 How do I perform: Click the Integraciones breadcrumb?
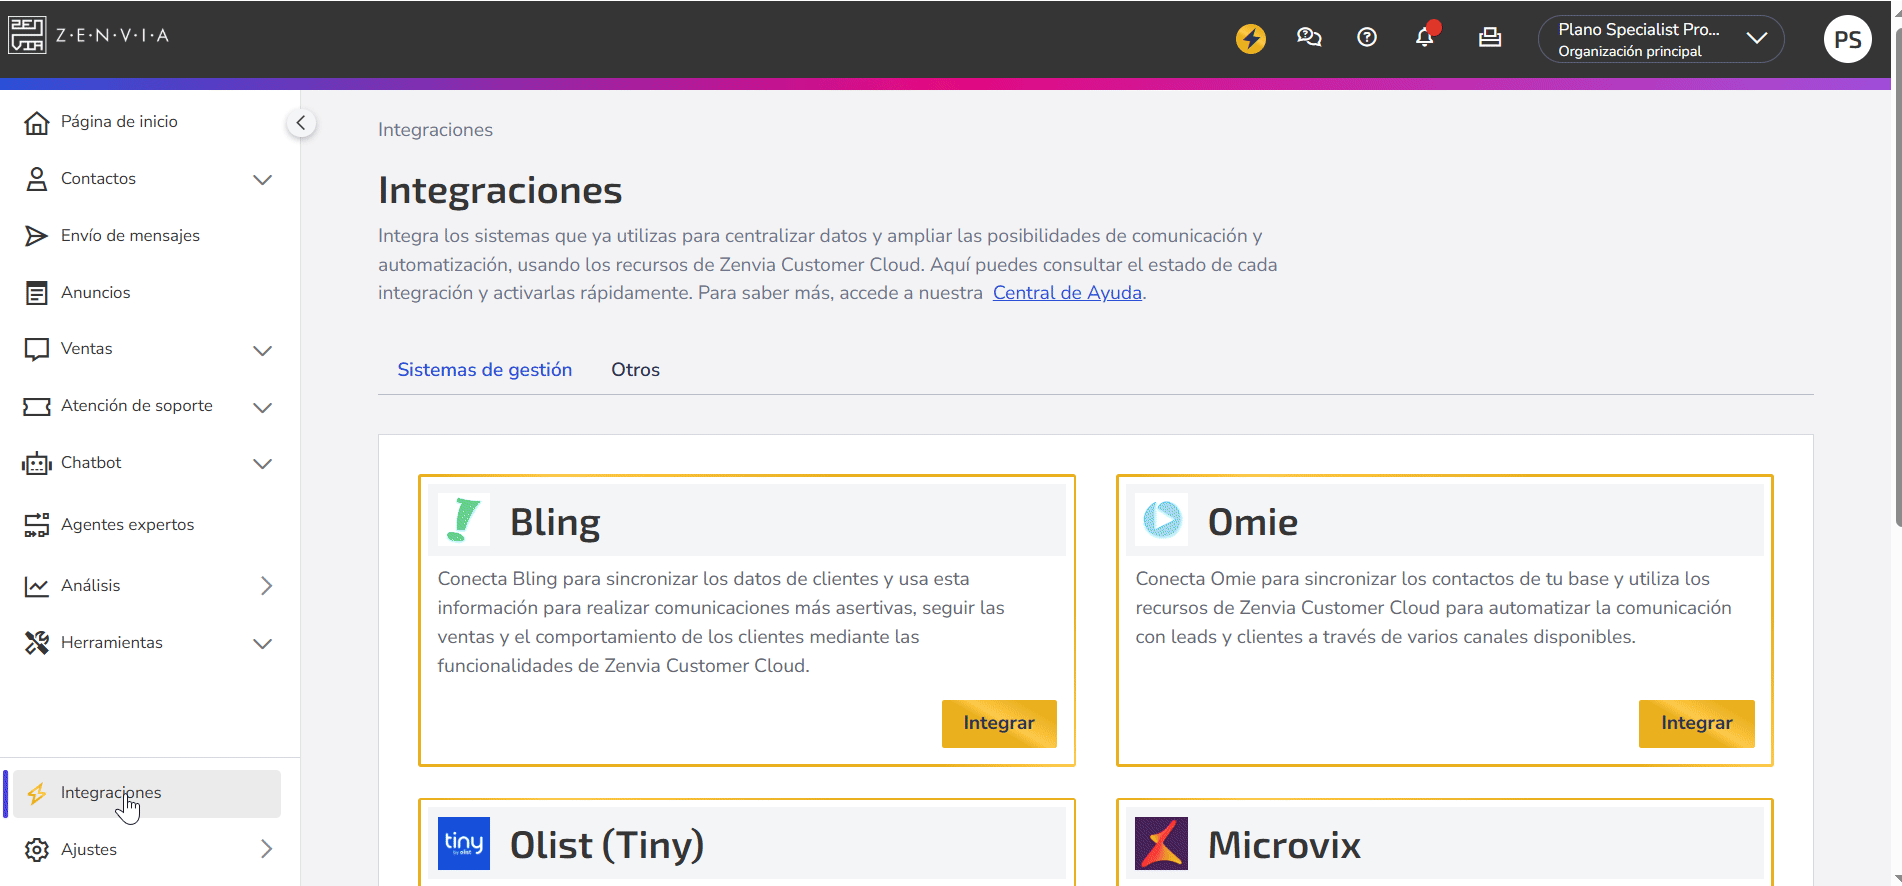435,130
